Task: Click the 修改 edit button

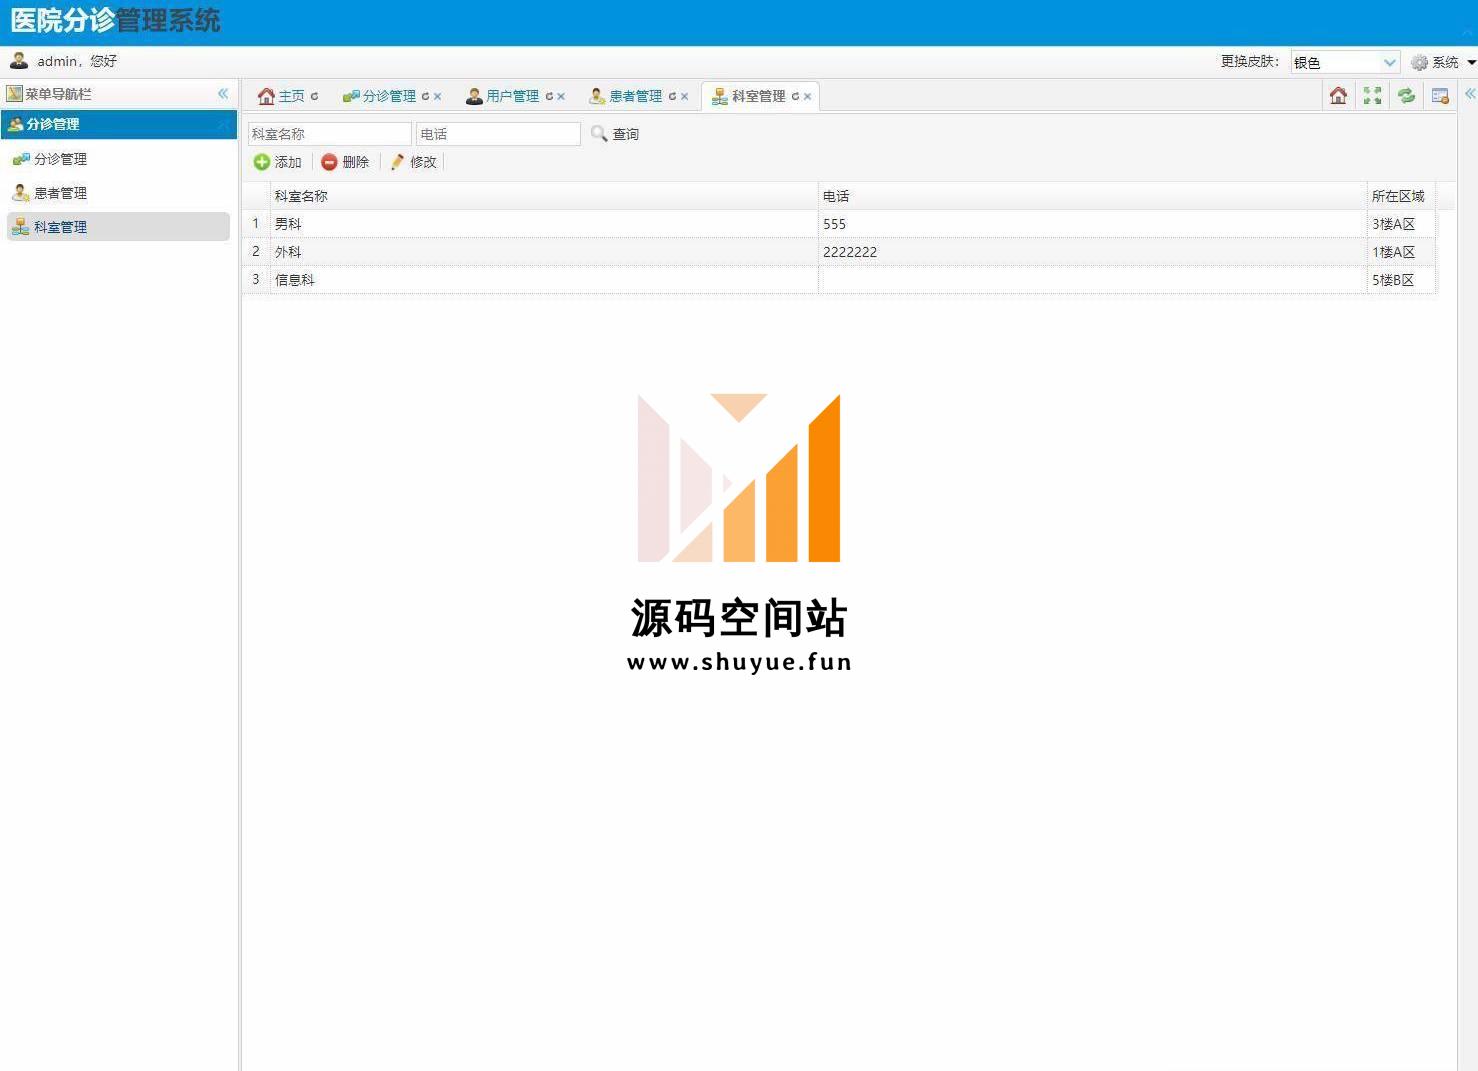Action: (413, 162)
